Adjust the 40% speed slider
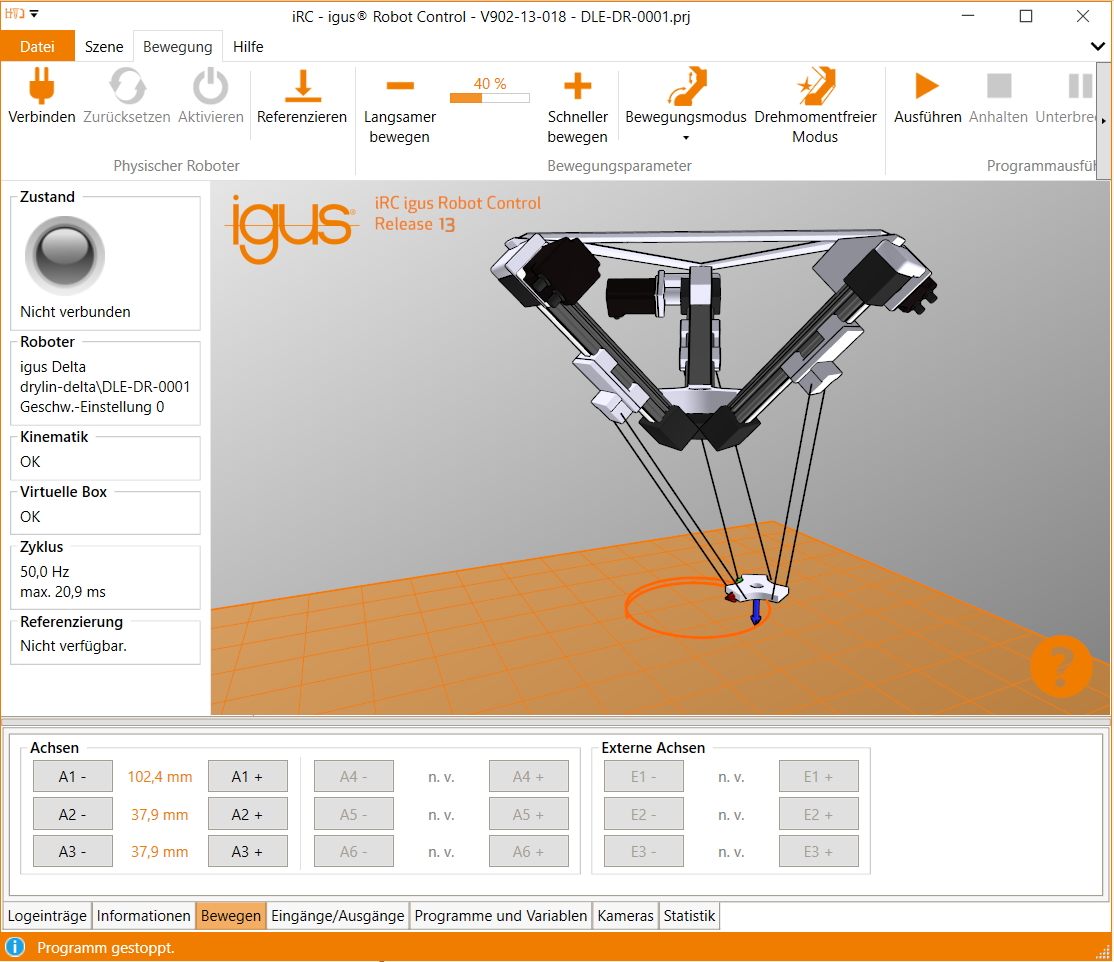 coord(490,97)
